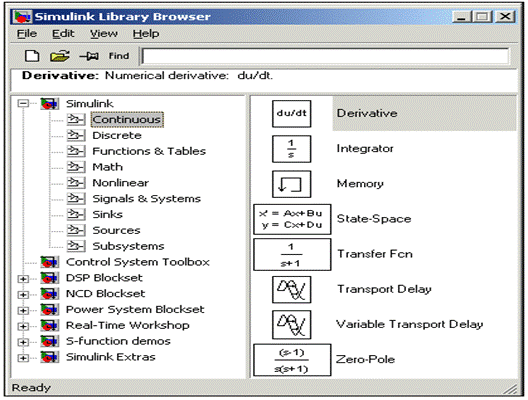Click the Discrete library icon
The image size is (528, 400).
tap(76, 135)
